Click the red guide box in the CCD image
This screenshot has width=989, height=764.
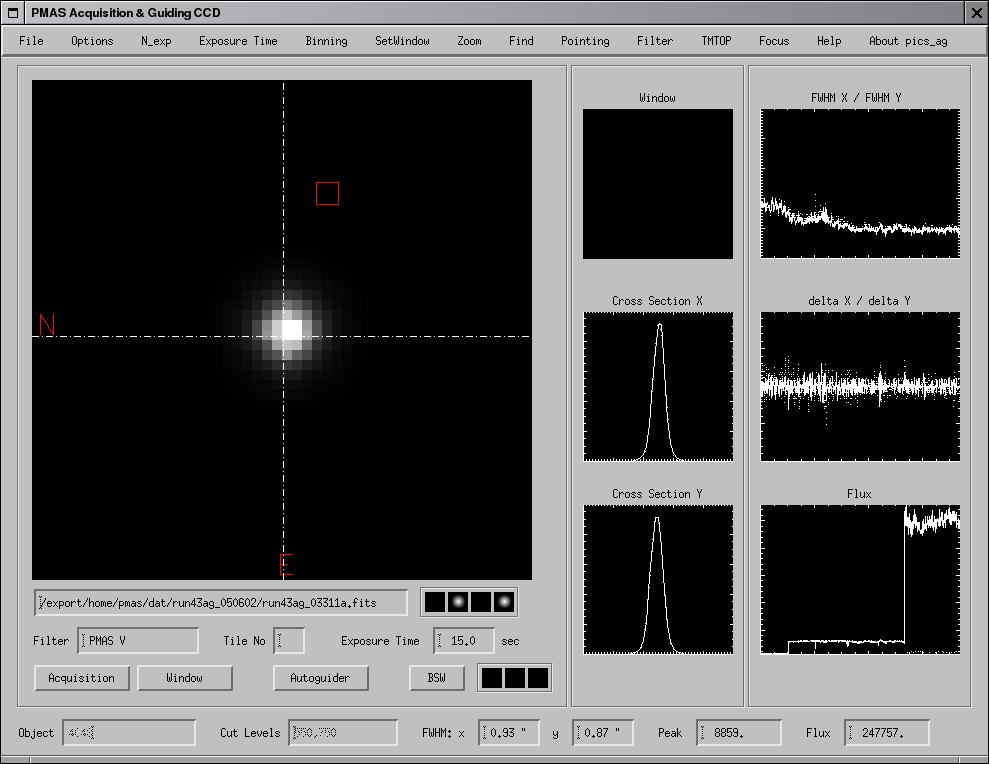click(x=327, y=194)
